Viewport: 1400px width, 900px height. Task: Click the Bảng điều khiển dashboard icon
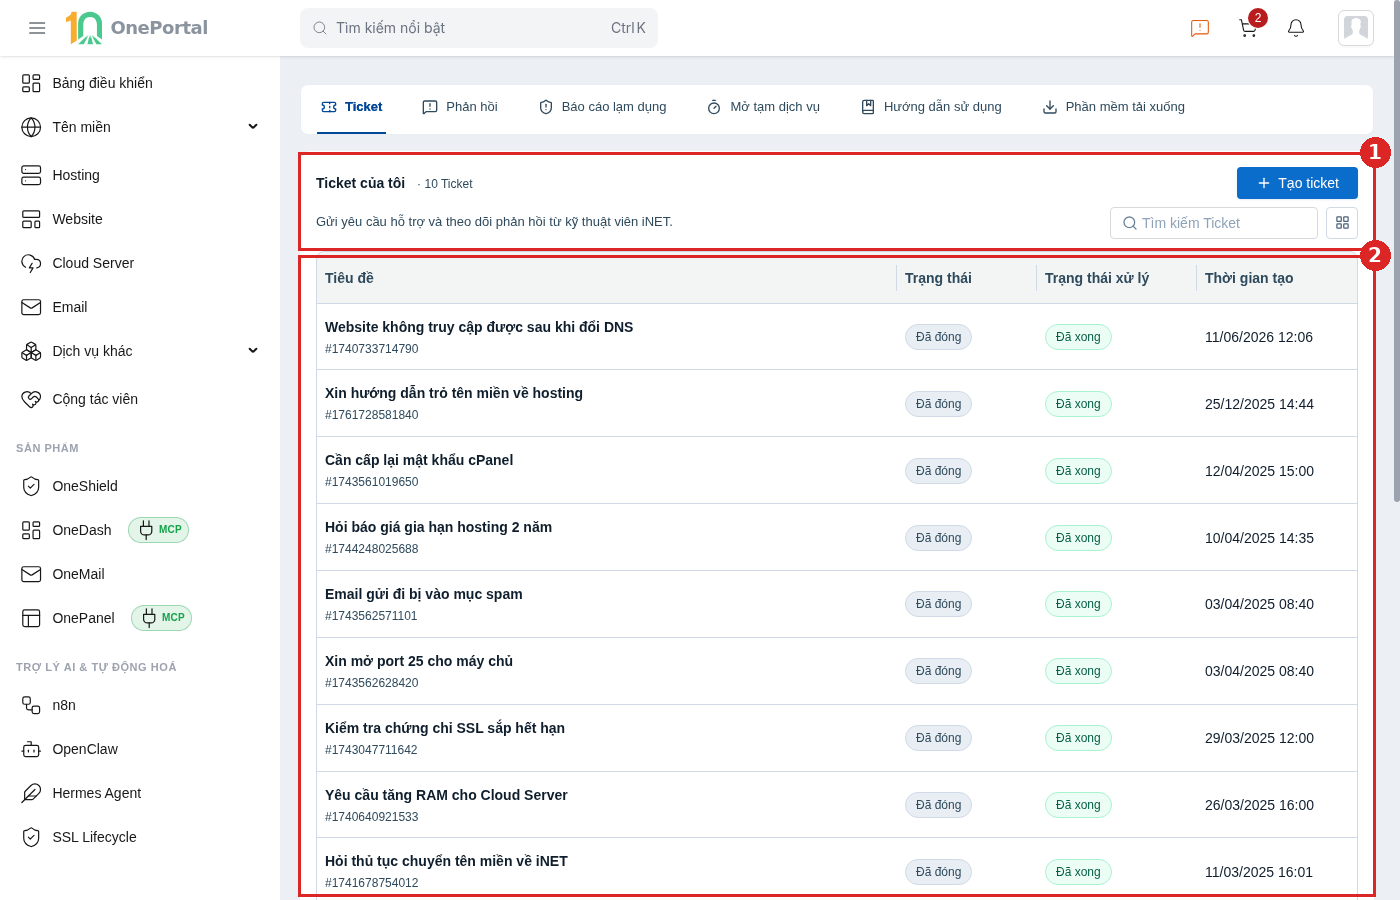click(x=31, y=83)
